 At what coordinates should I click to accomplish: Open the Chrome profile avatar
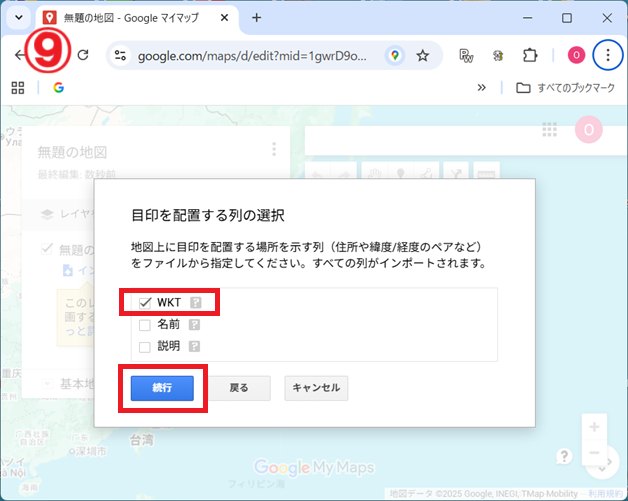576,56
